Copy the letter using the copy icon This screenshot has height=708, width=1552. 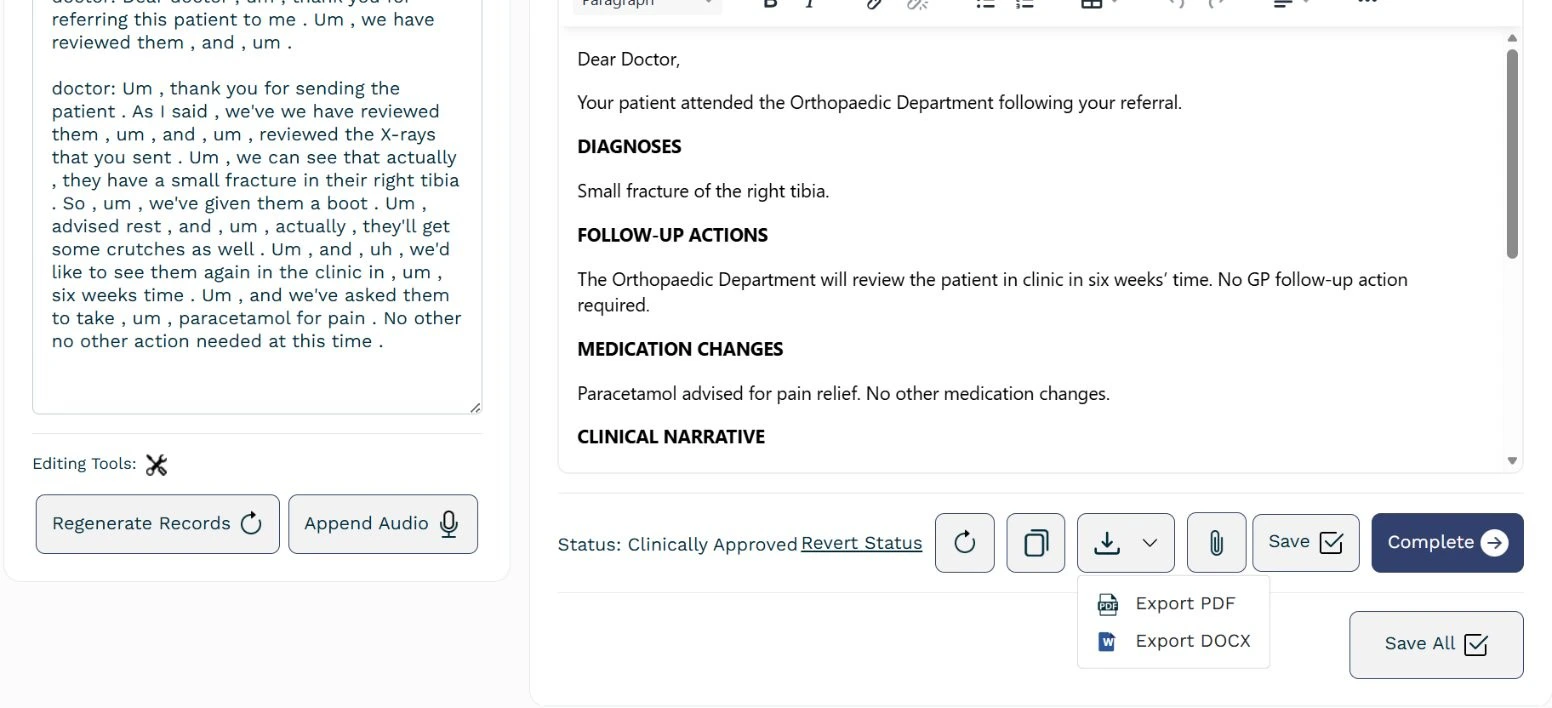point(1035,542)
